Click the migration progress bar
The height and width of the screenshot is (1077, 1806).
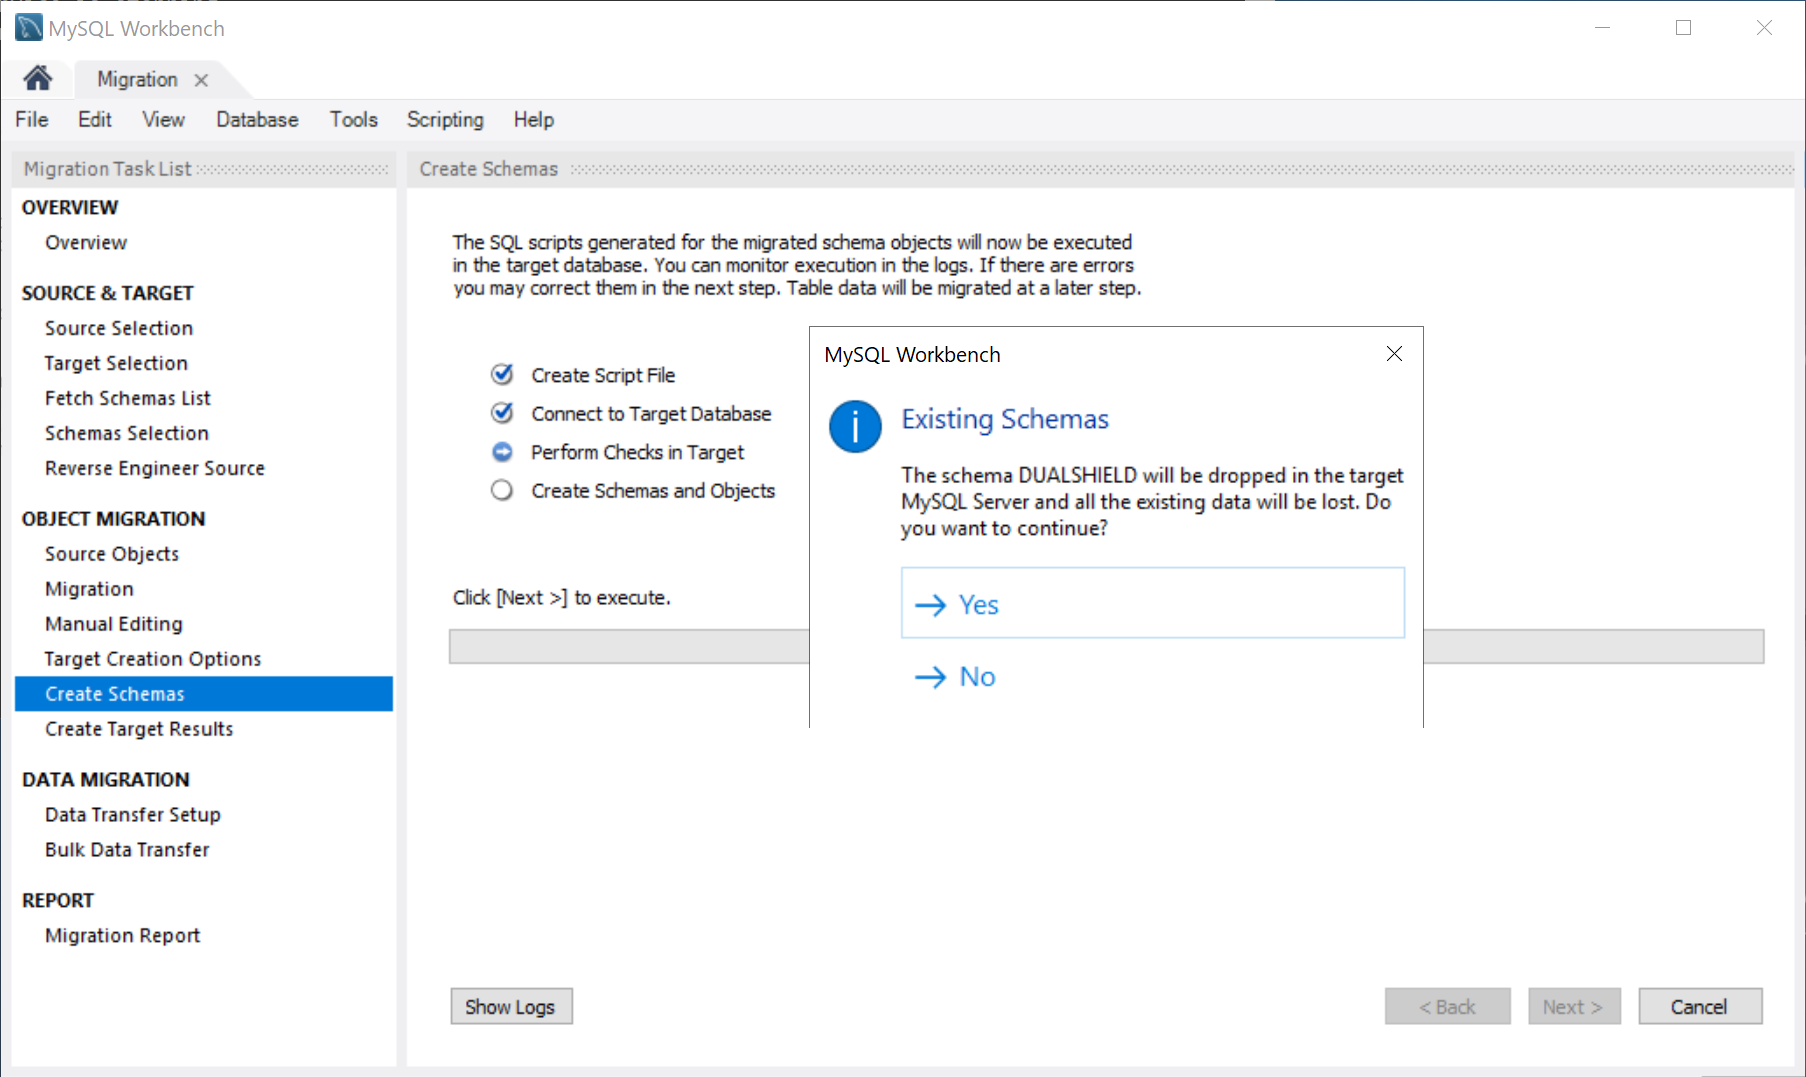coord(628,646)
